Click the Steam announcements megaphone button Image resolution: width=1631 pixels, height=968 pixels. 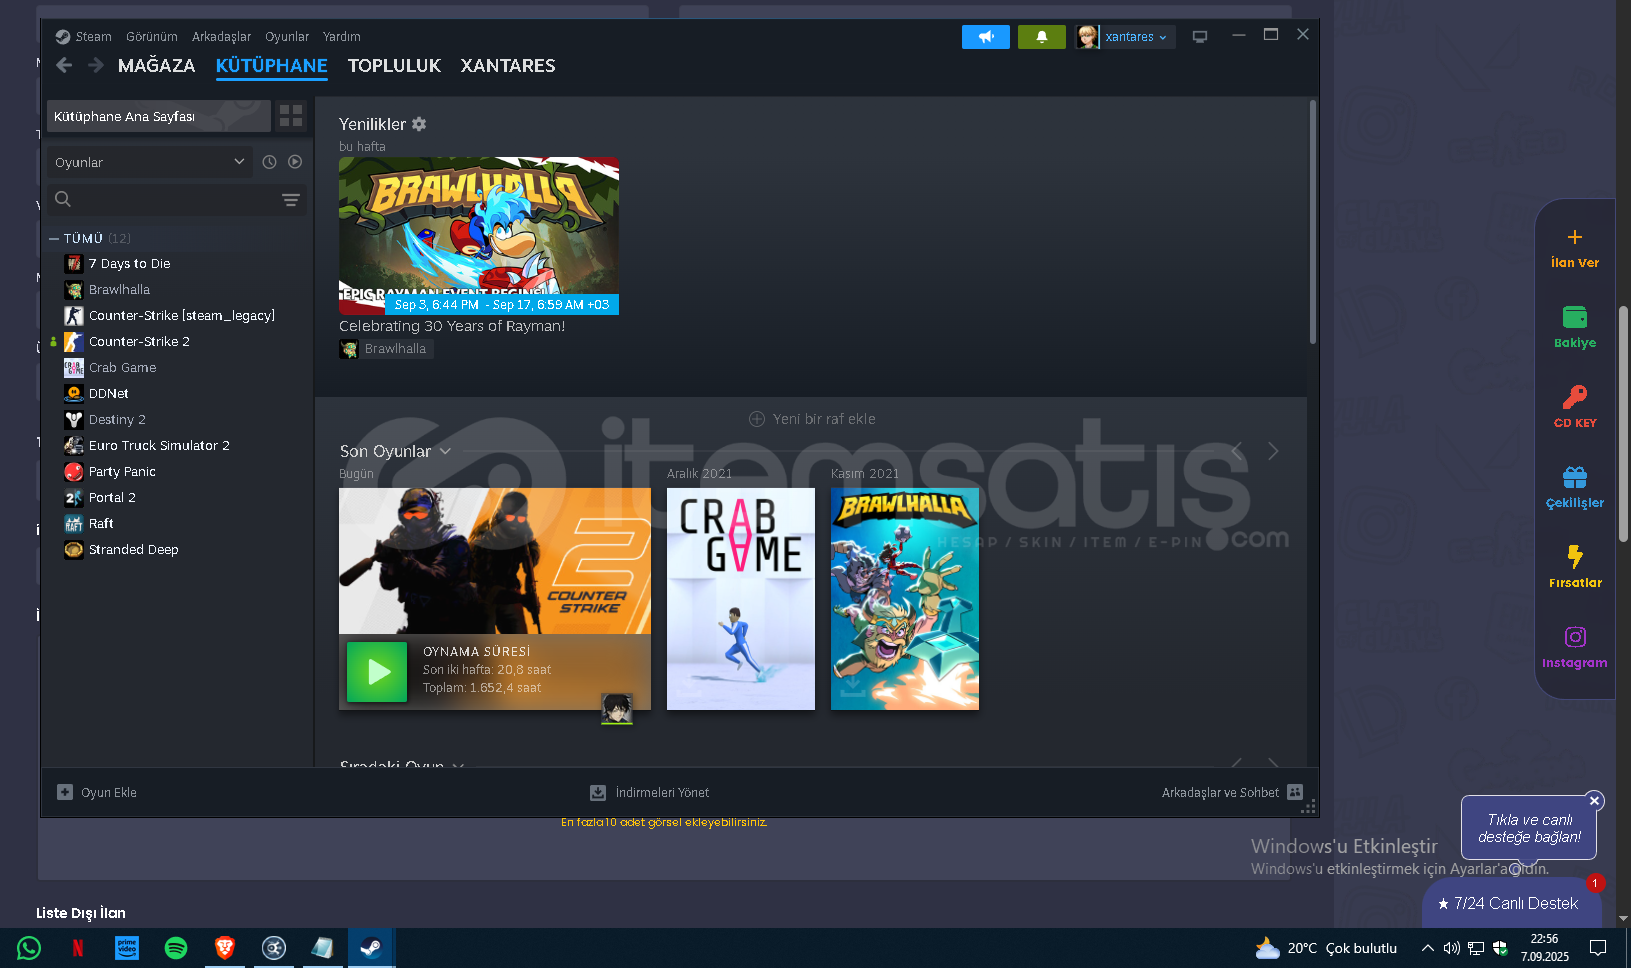985,37
